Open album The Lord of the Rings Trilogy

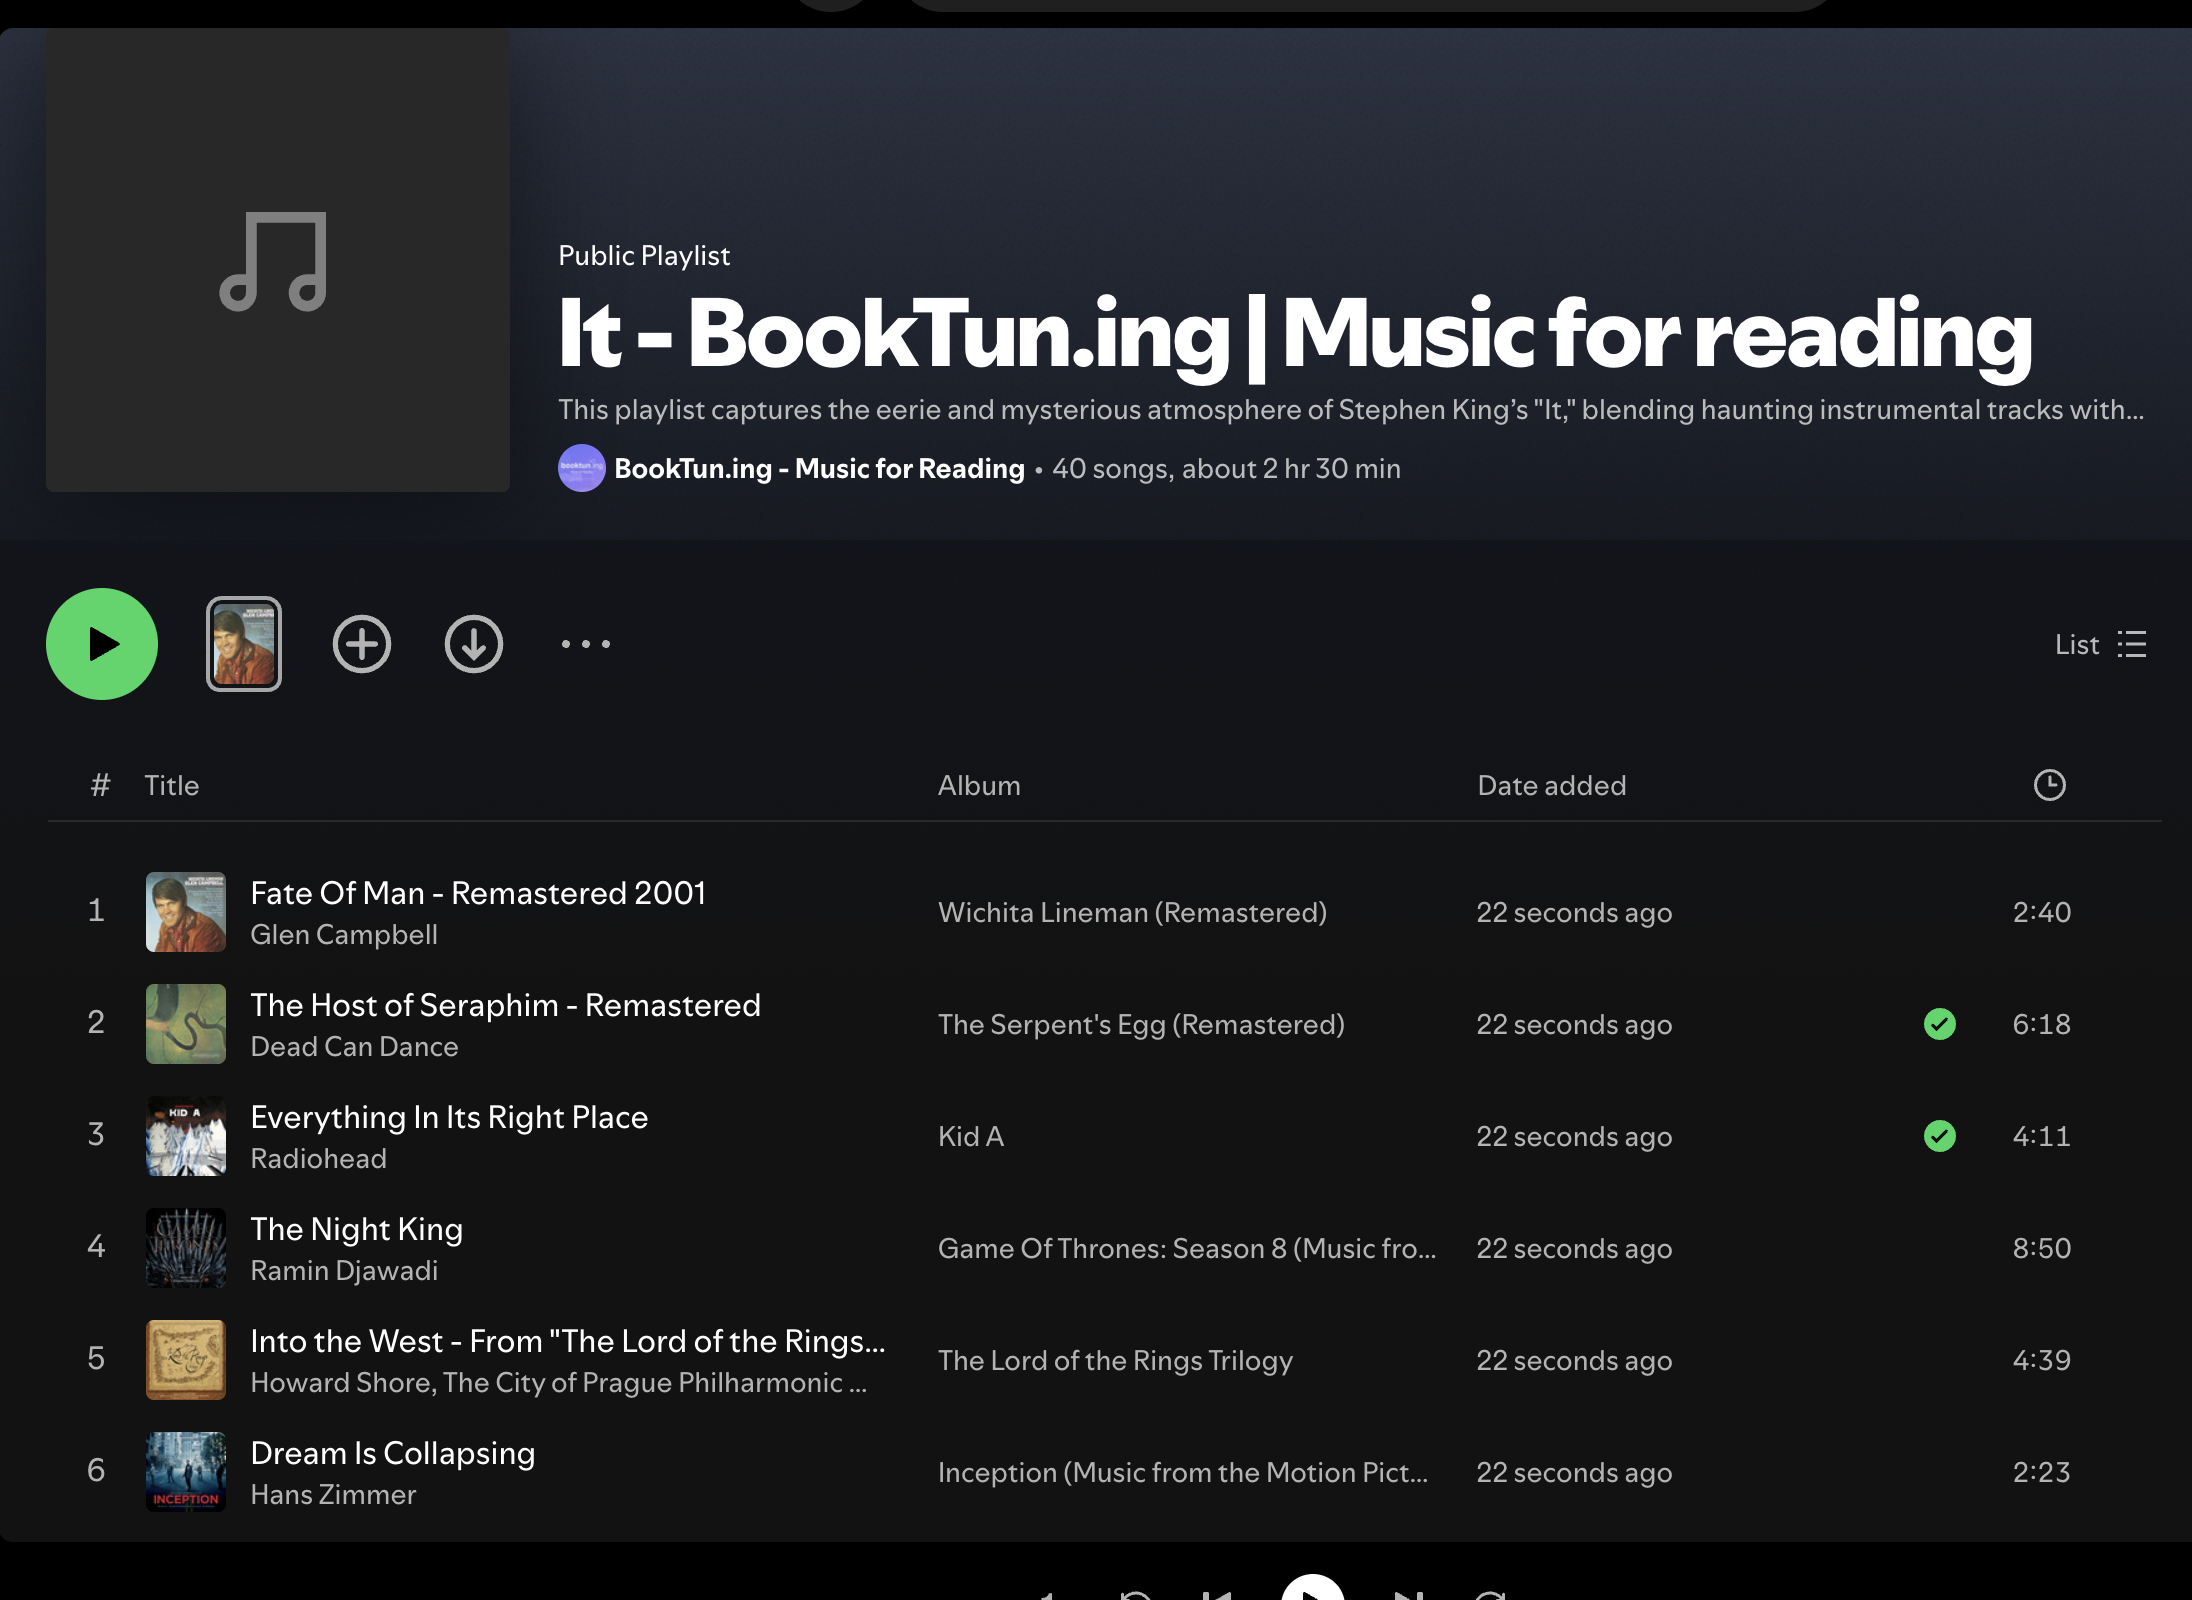[x=1115, y=1360]
